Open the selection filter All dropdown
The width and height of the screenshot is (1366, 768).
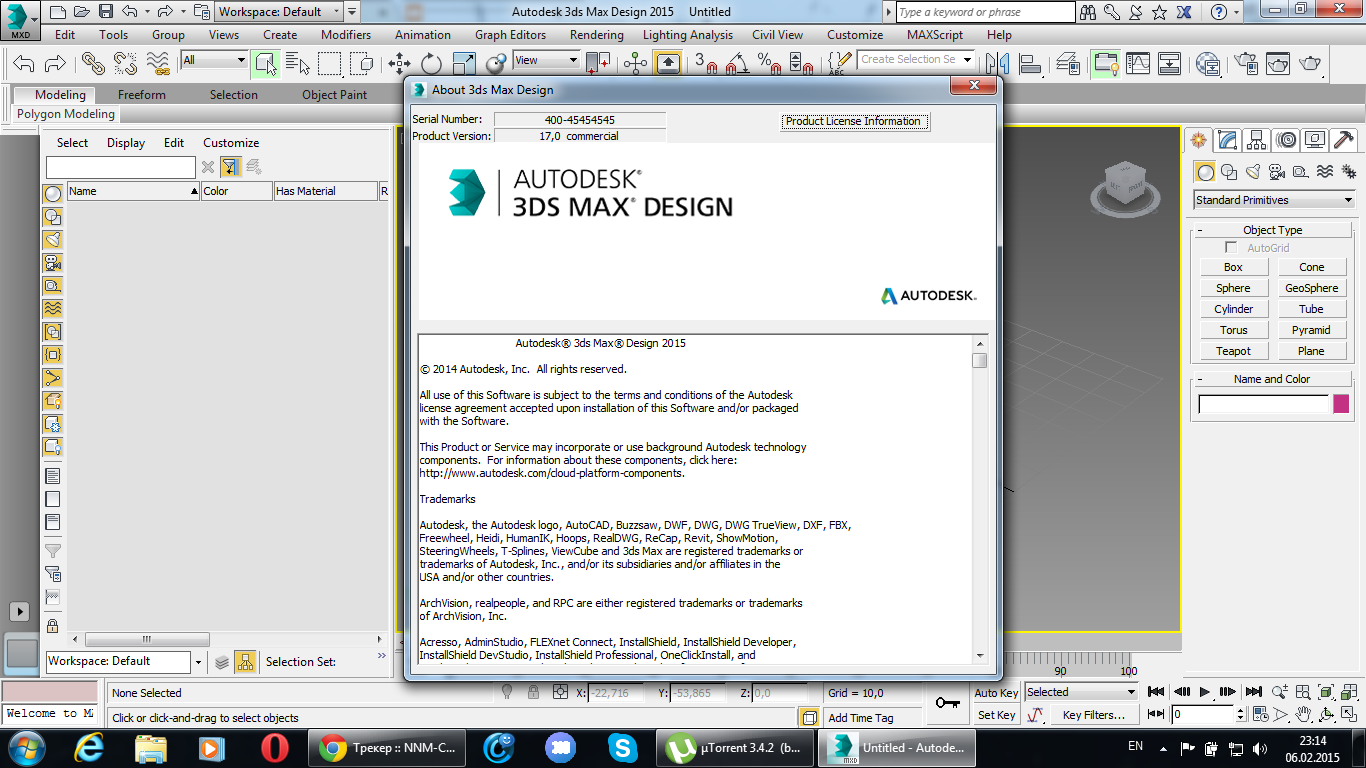[213, 60]
